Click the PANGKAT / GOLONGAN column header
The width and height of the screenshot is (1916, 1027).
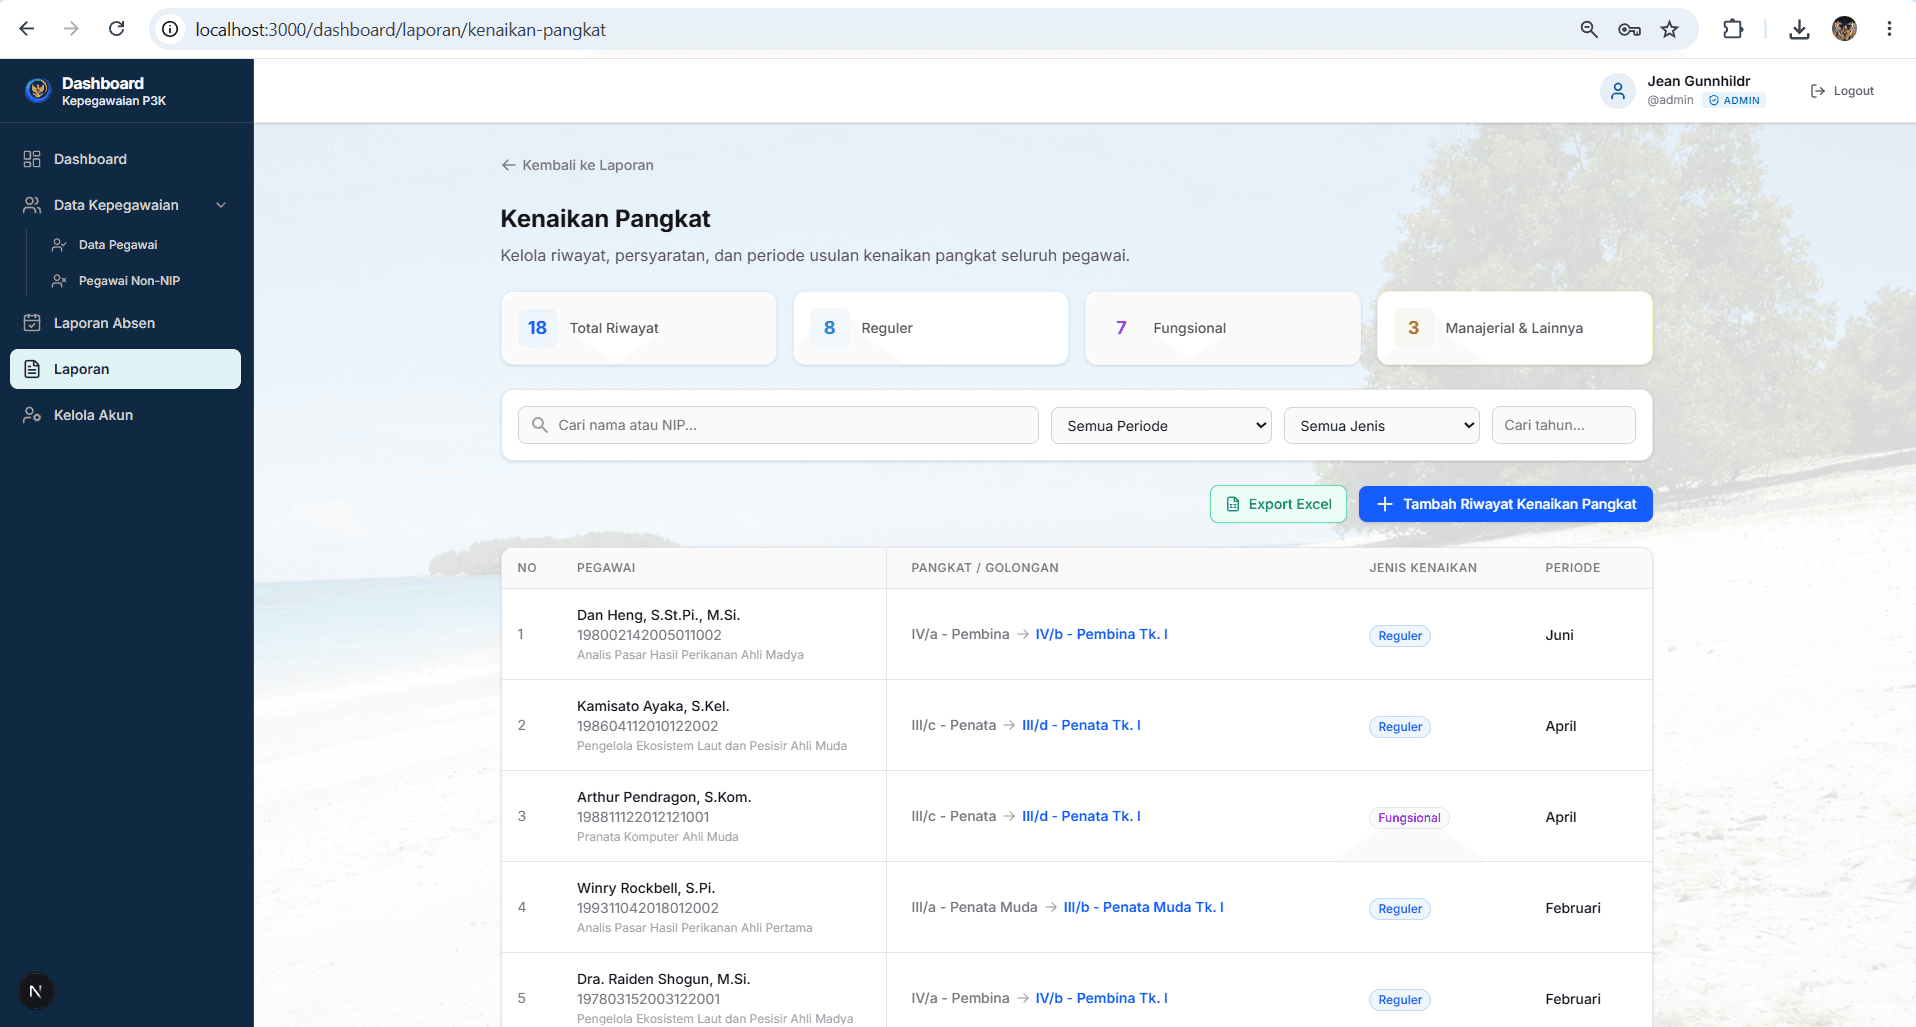click(x=984, y=568)
